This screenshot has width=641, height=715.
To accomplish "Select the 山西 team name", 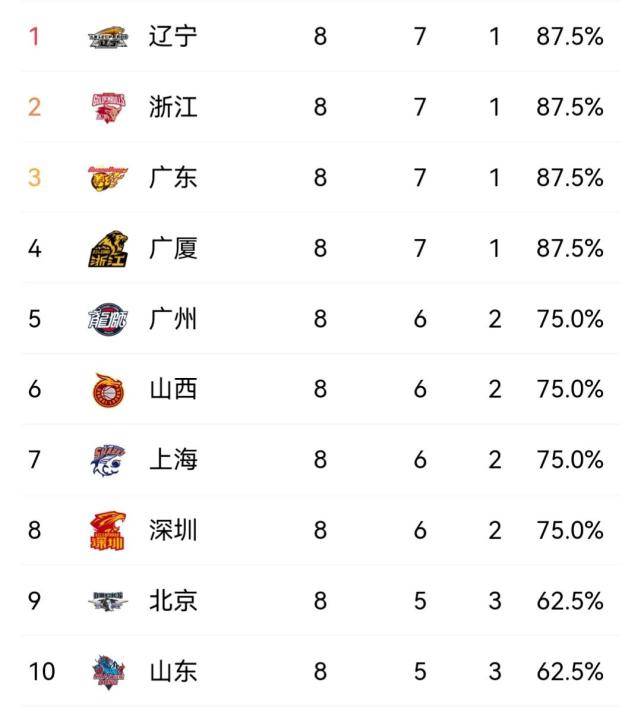I will (173, 389).
